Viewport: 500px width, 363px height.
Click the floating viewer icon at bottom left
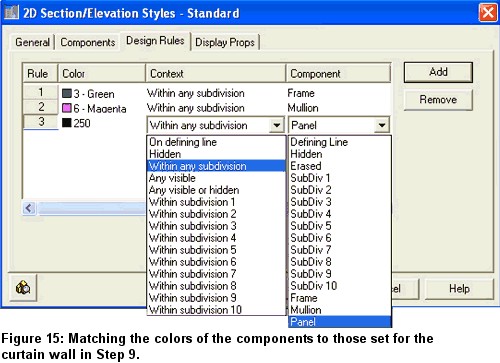pos(23,288)
